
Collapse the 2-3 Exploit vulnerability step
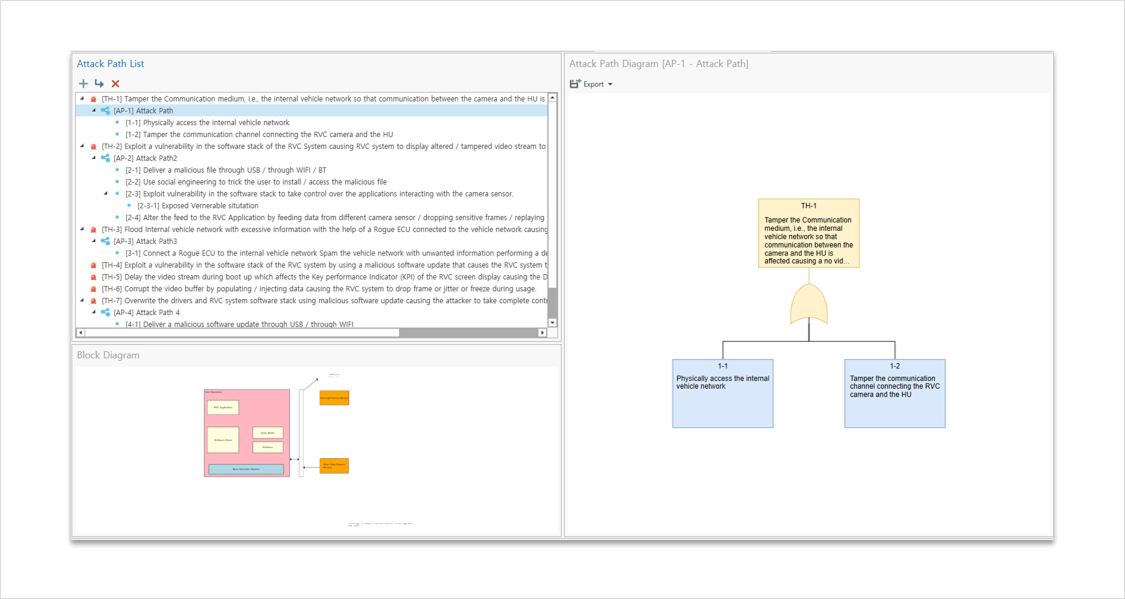(106, 194)
